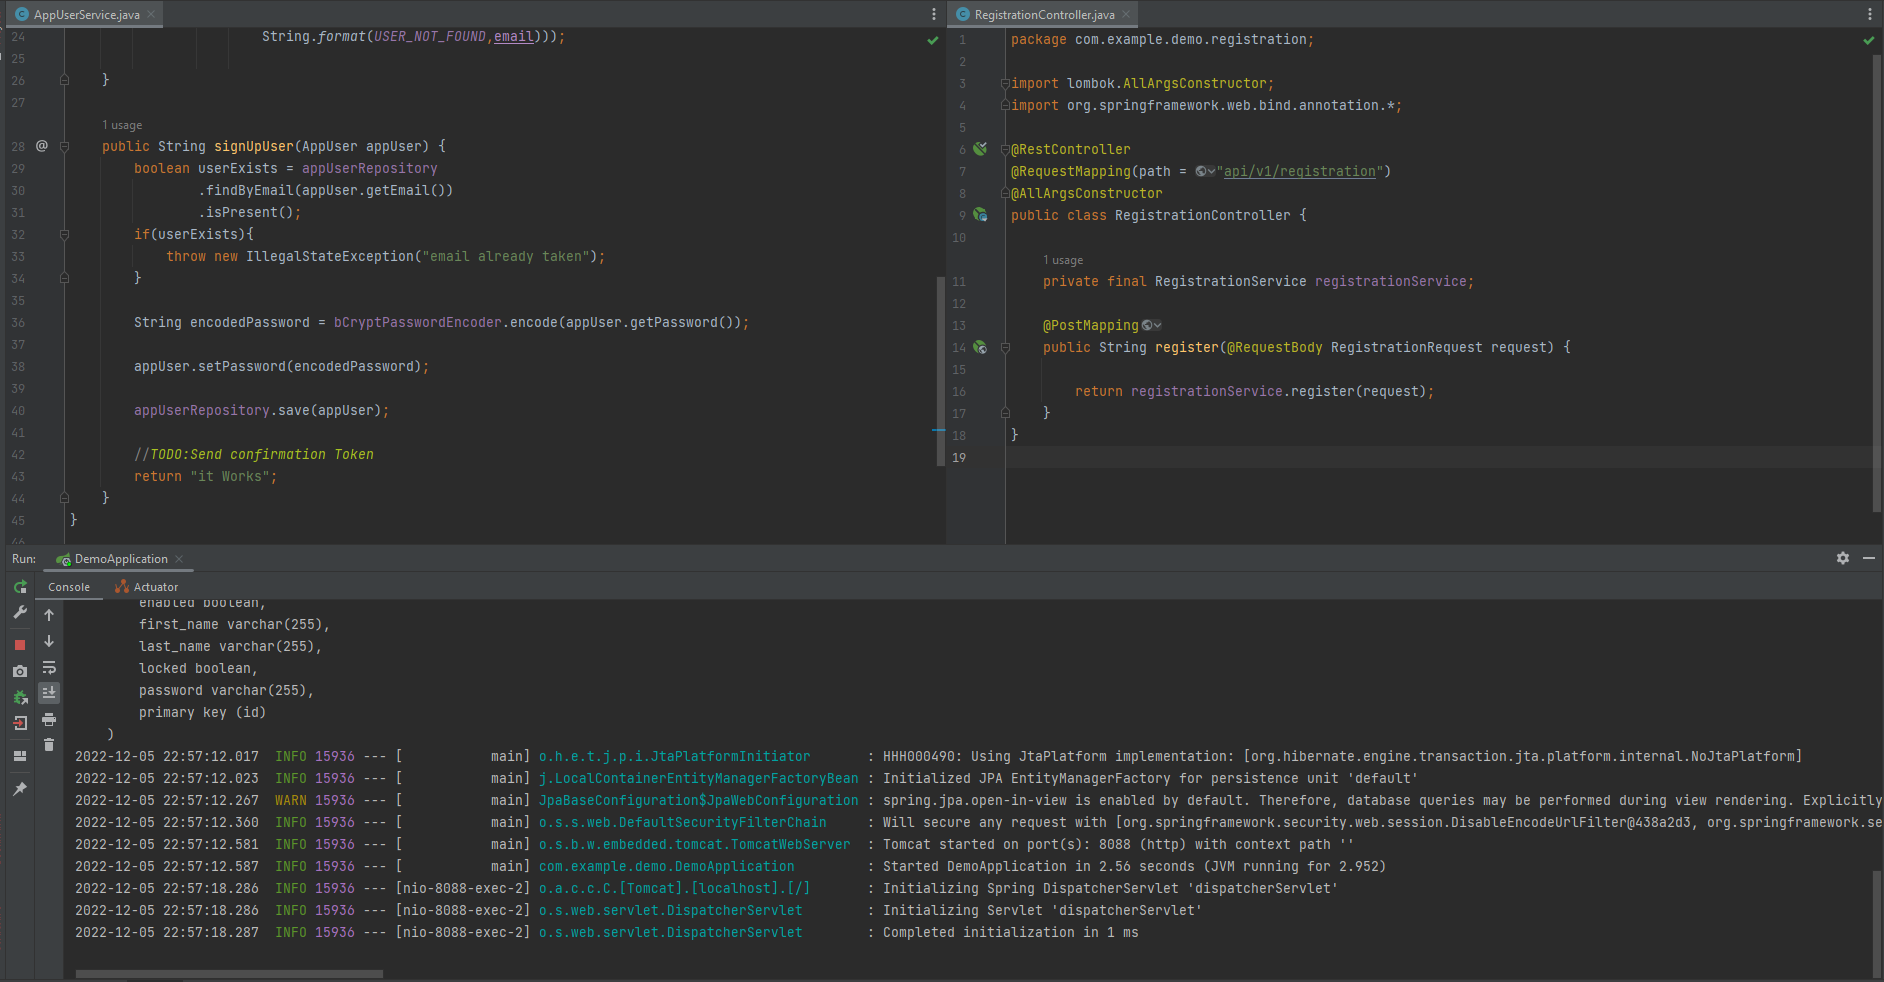Click endpoint gutter icon on line 14
The height and width of the screenshot is (982, 1884).
tap(981, 347)
